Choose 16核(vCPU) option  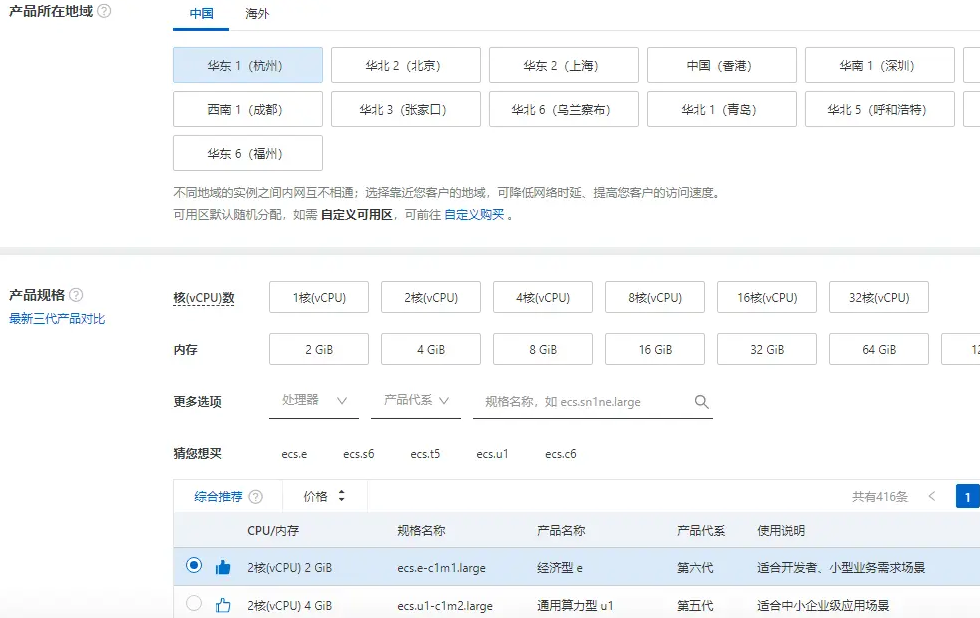pyautogui.click(x=767, y=297)
